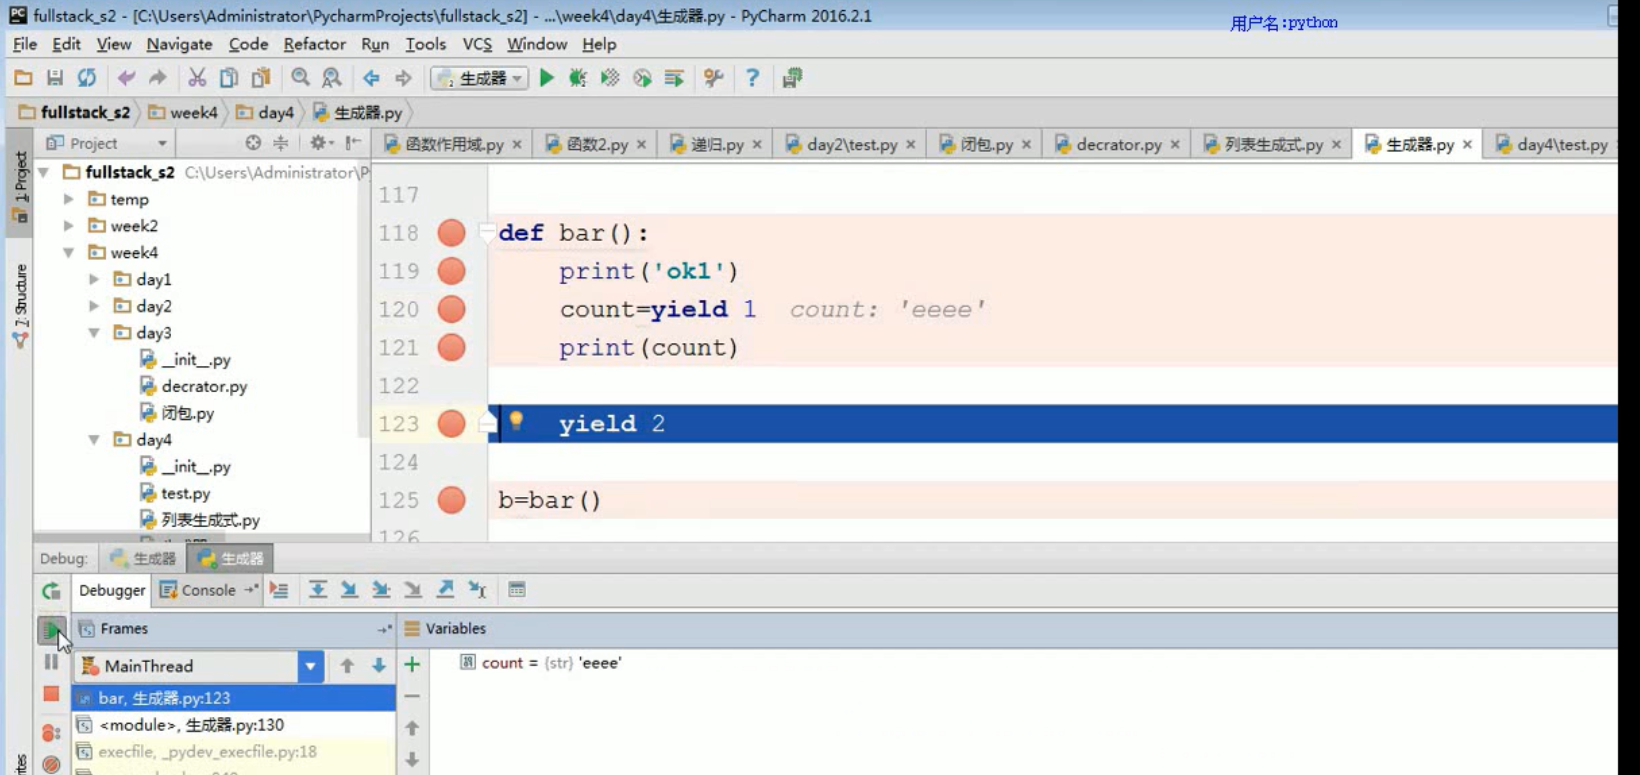The image size is (1640, 775).
Task: Open the VCS menu
Action: pos(477,44)
